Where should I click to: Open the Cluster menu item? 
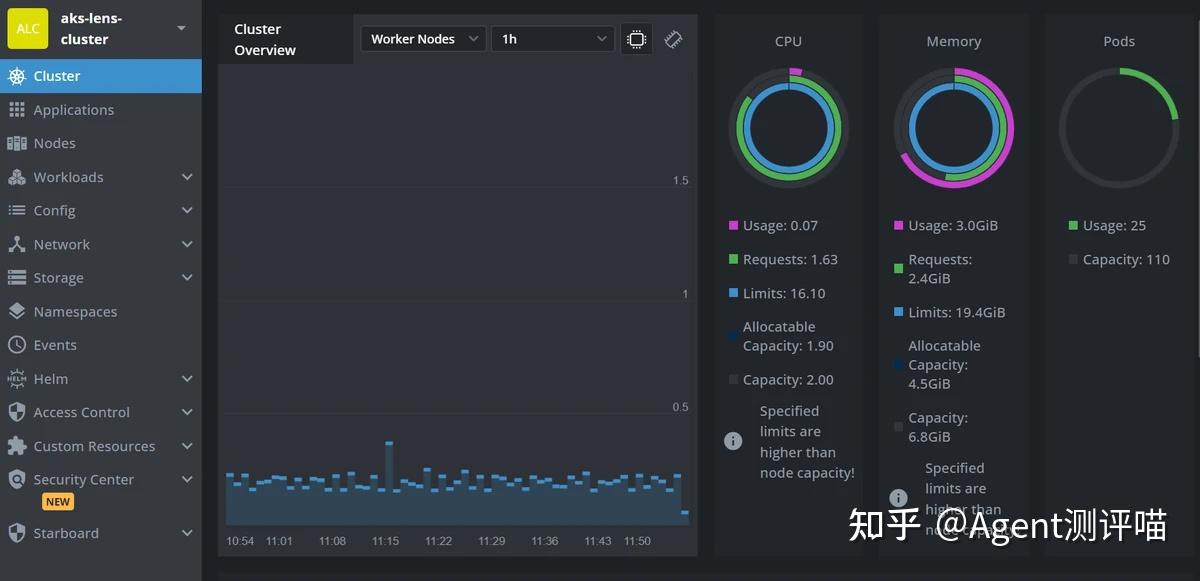pyautogui.click(x=101, y=76)
